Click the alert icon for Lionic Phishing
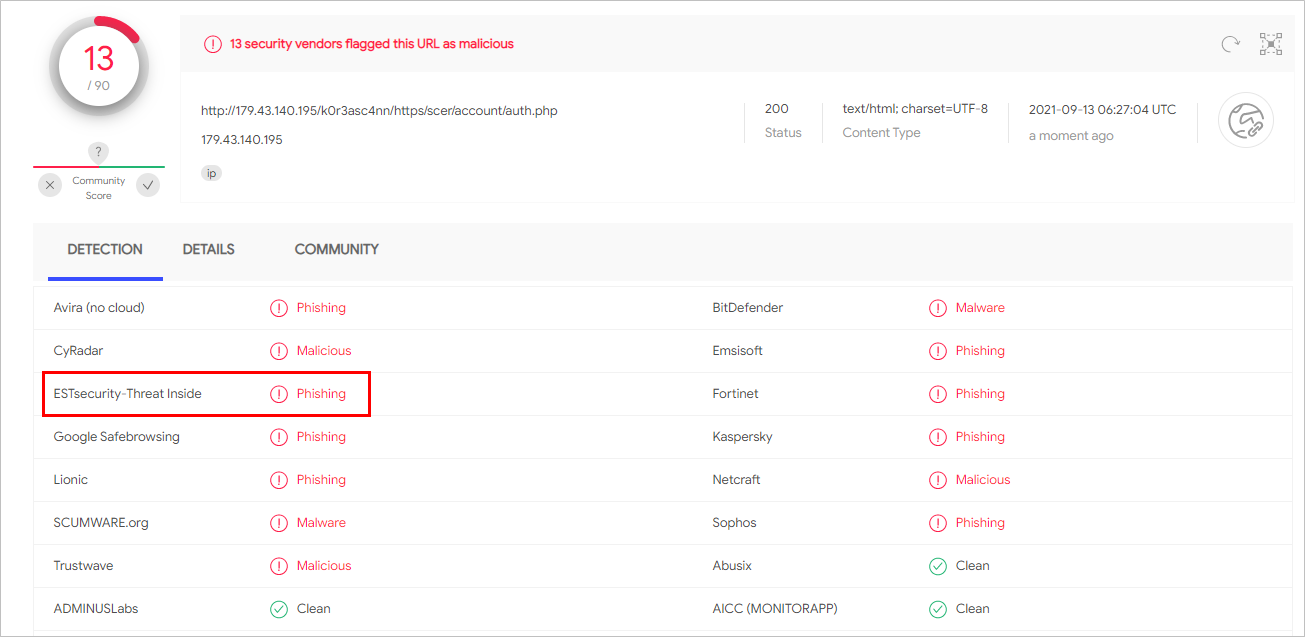This screenshot has width=1305, height=637. coord(279,480)
